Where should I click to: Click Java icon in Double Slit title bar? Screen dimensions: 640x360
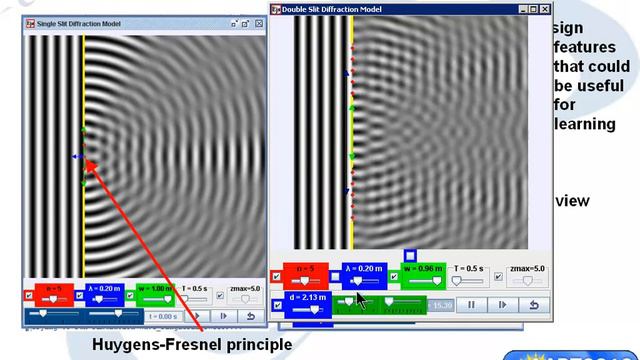coord(276,9)
